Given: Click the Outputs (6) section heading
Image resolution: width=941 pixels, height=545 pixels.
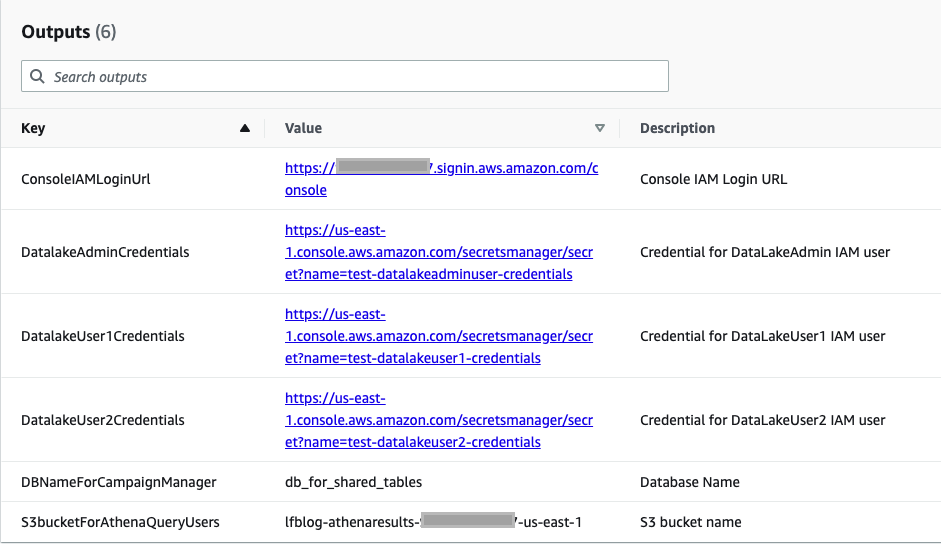Looking at the screenshot, I should (69, 32).
